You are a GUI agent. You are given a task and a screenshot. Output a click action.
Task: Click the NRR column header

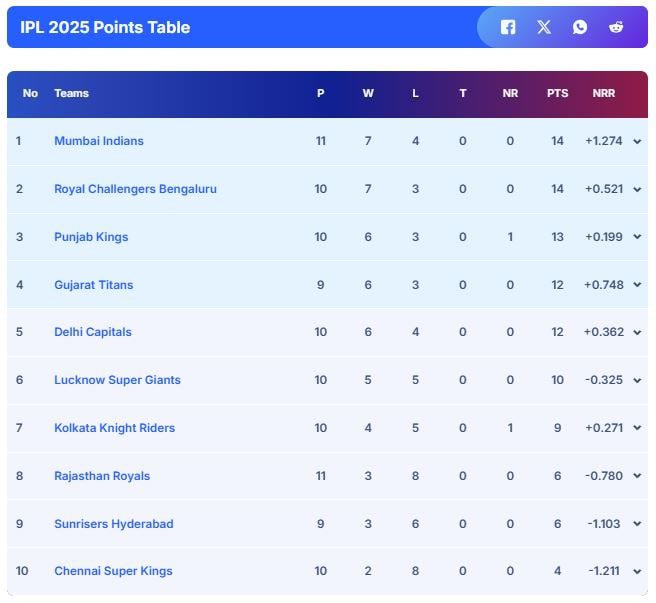(604, 93)
